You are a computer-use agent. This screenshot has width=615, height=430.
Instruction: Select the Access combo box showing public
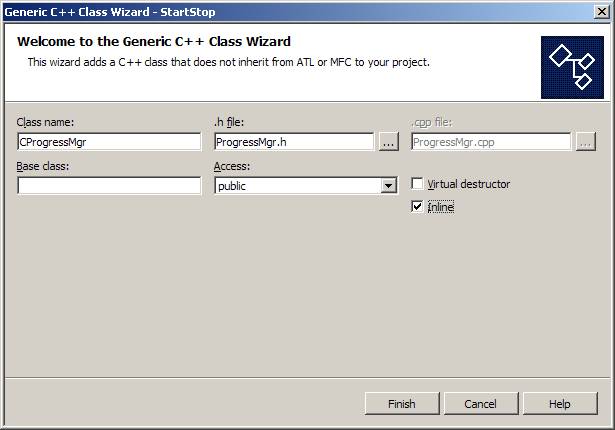point(306,186)
